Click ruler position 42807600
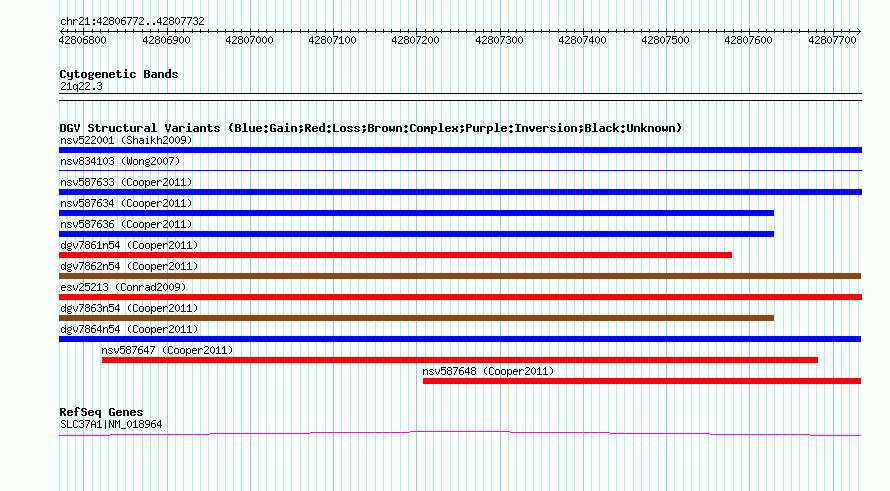 [749, 40]
